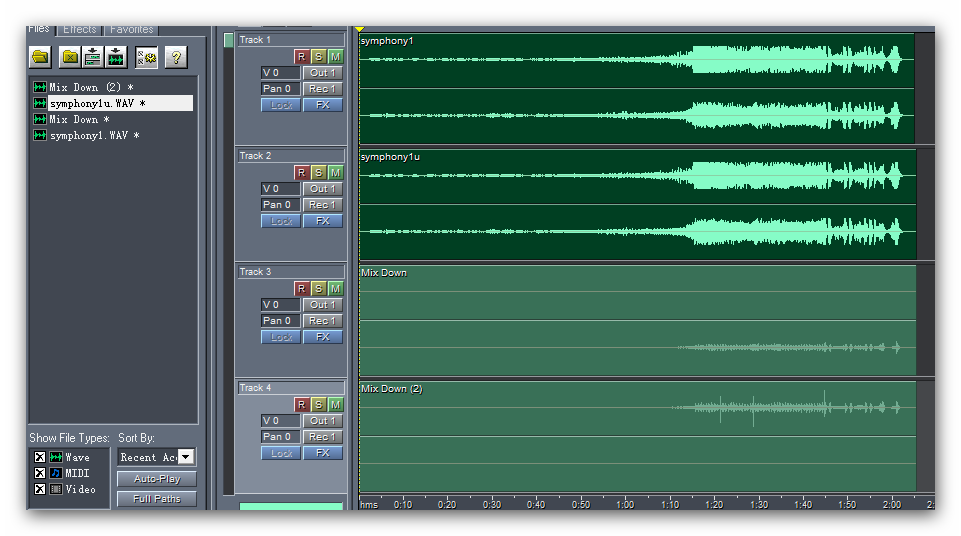961x536 pixels.
Task: Select the Files tab
Action: coord(39,29)
